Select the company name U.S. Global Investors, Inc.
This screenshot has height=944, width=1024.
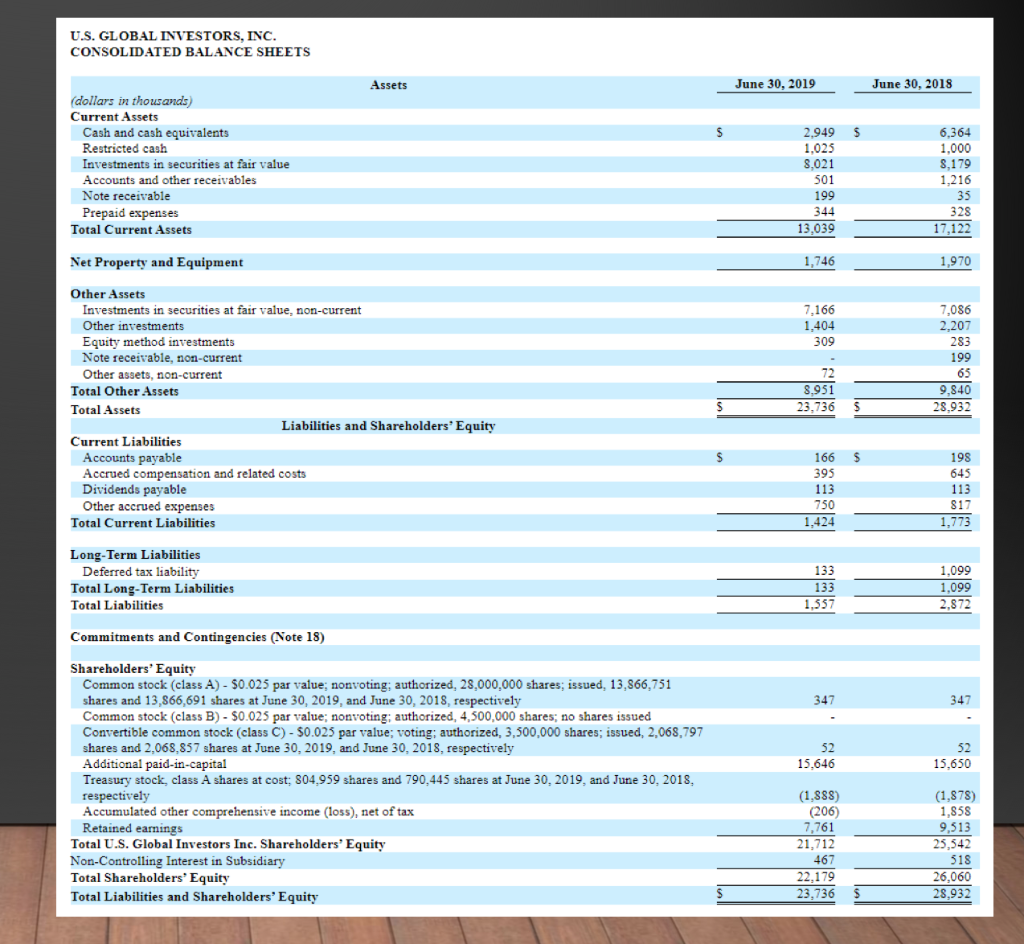[173, 35]
